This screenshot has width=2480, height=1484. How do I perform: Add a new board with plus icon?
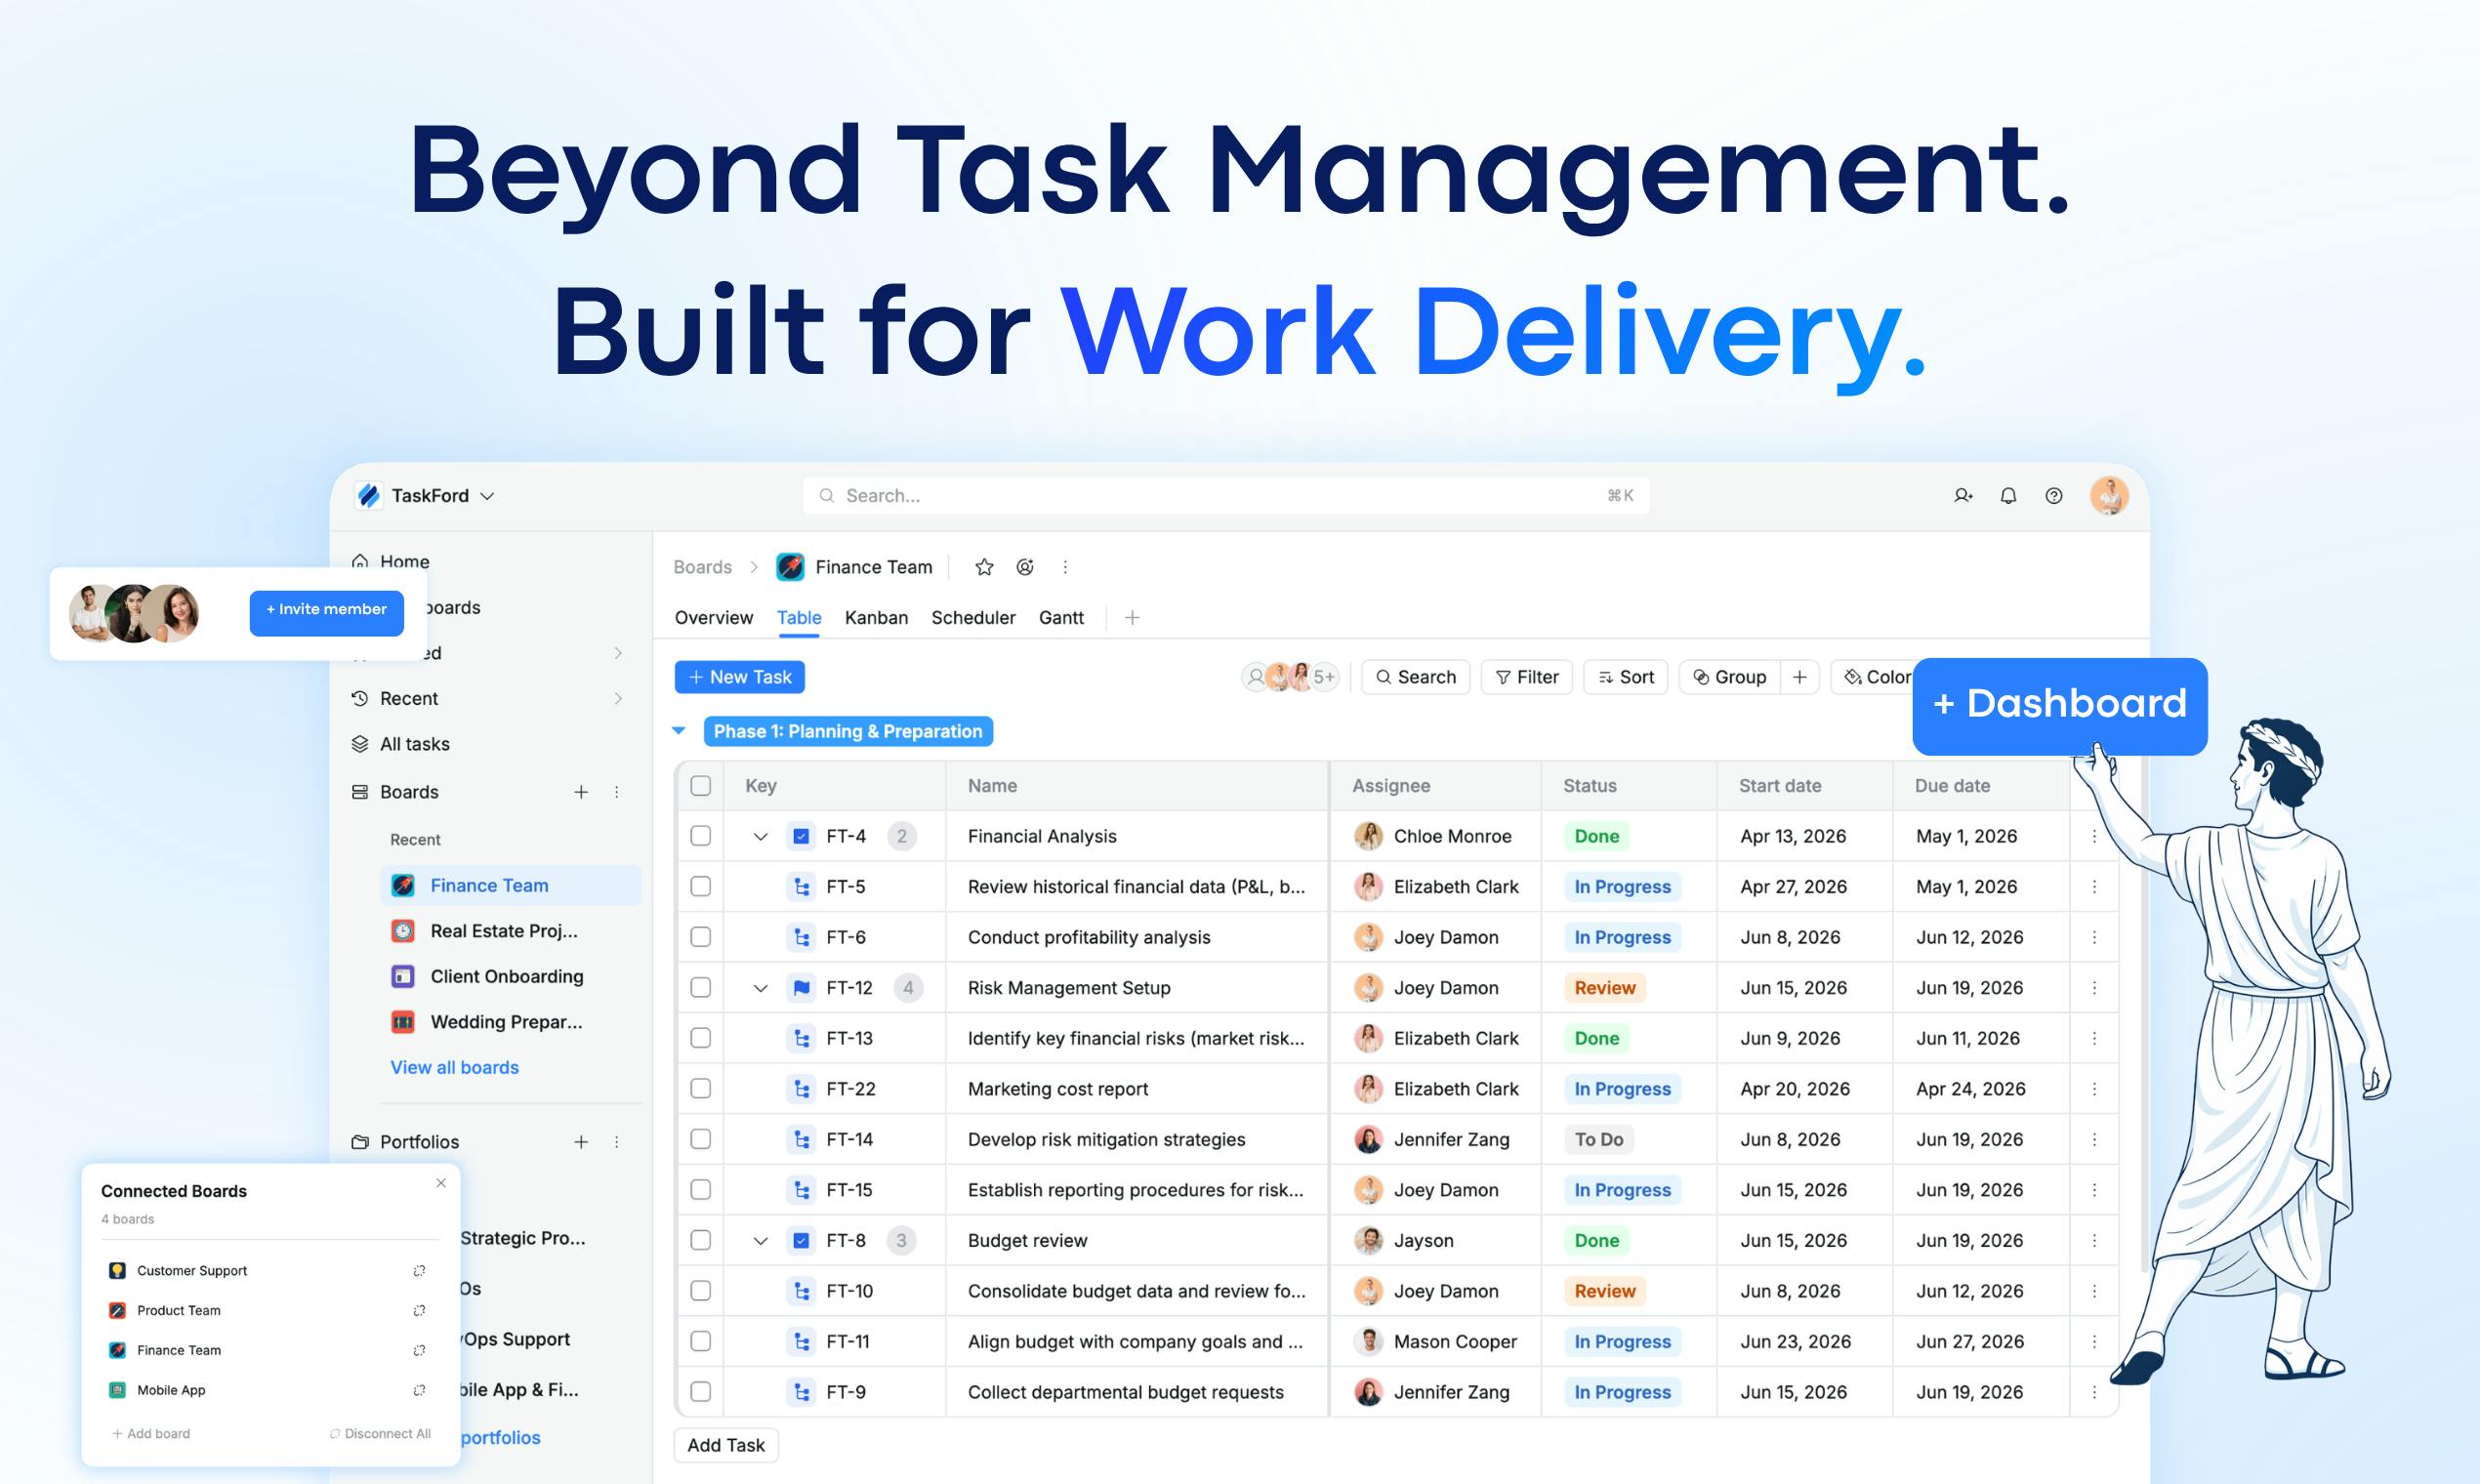581,792
